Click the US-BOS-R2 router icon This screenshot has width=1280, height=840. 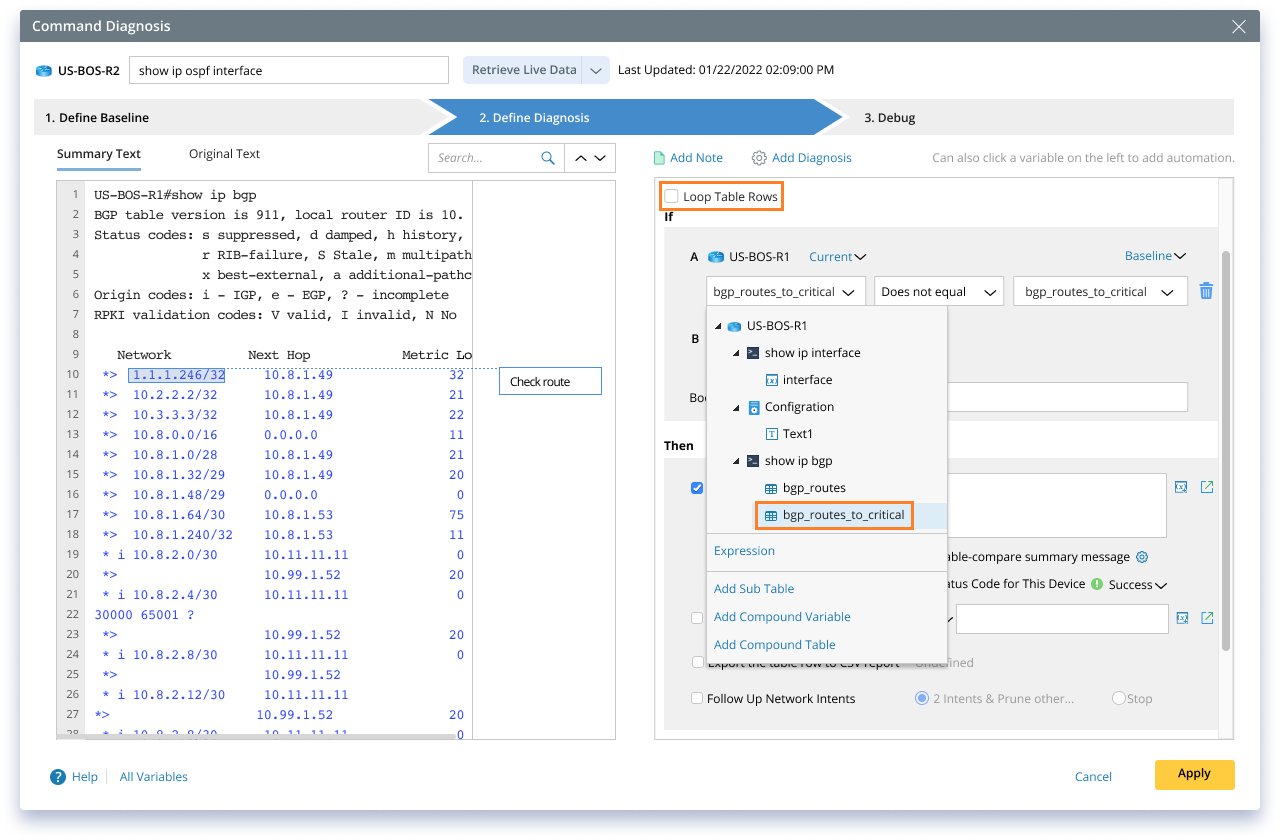pos(43,71)
